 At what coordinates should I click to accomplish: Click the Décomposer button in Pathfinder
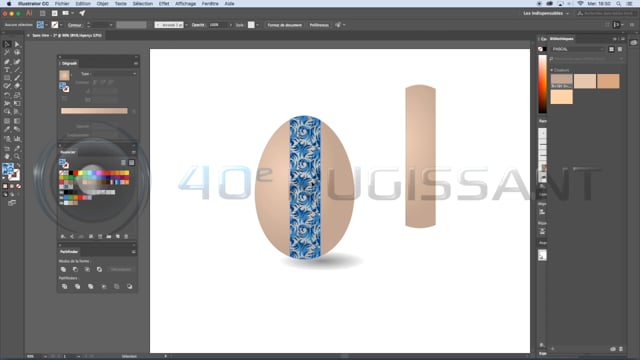pos(121,269)
